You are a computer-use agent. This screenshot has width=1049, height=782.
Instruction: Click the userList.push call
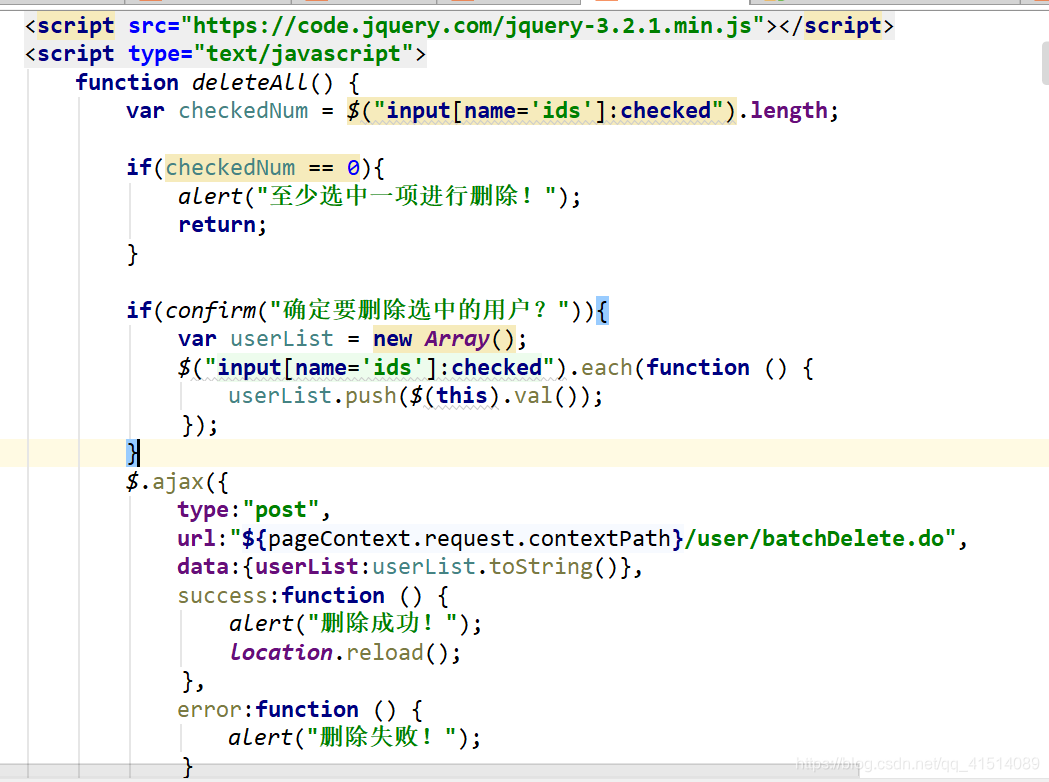pos(312,396)
